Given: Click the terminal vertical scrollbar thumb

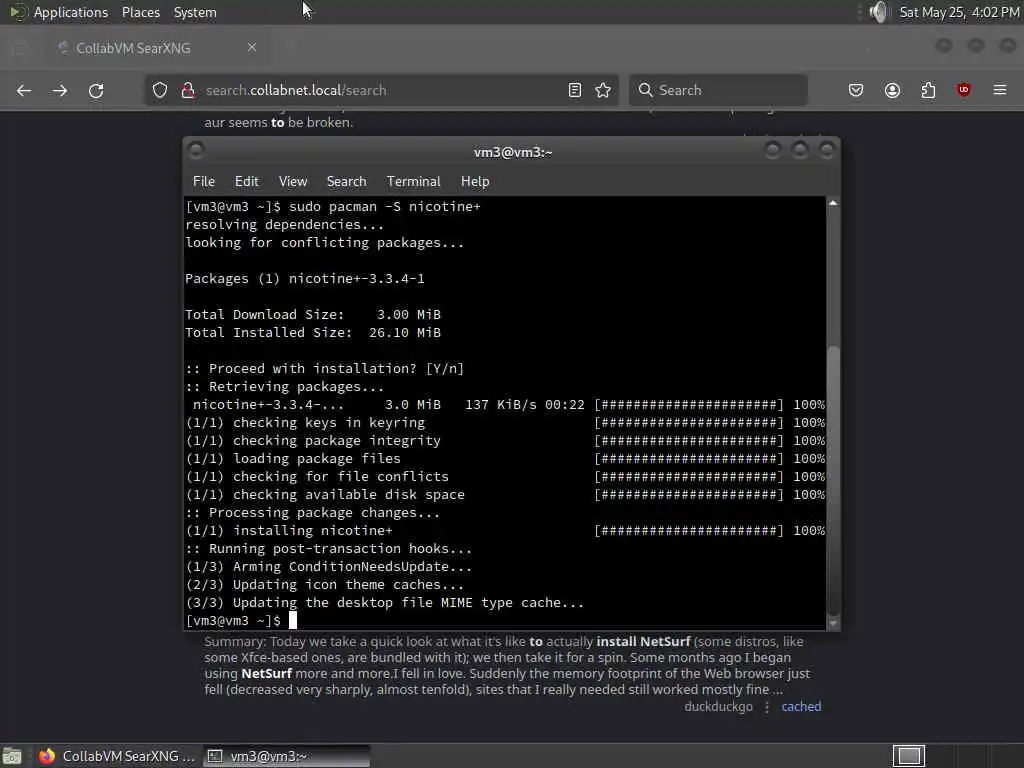Looking at the screenshot, I should [833, 480].
